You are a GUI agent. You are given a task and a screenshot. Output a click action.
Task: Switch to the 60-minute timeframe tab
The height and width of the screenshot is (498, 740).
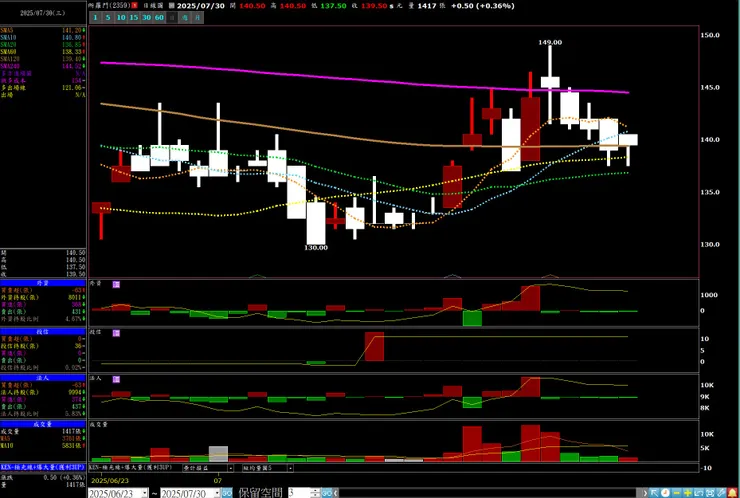[159, 17]
